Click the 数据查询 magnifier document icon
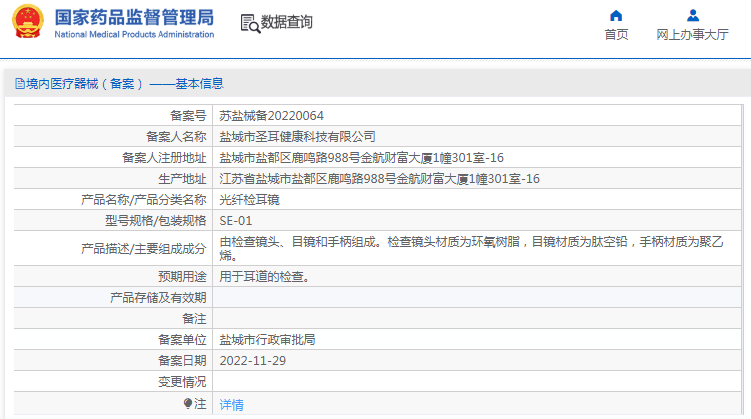This screenshot has height=419, width=751. coord(250,22)
